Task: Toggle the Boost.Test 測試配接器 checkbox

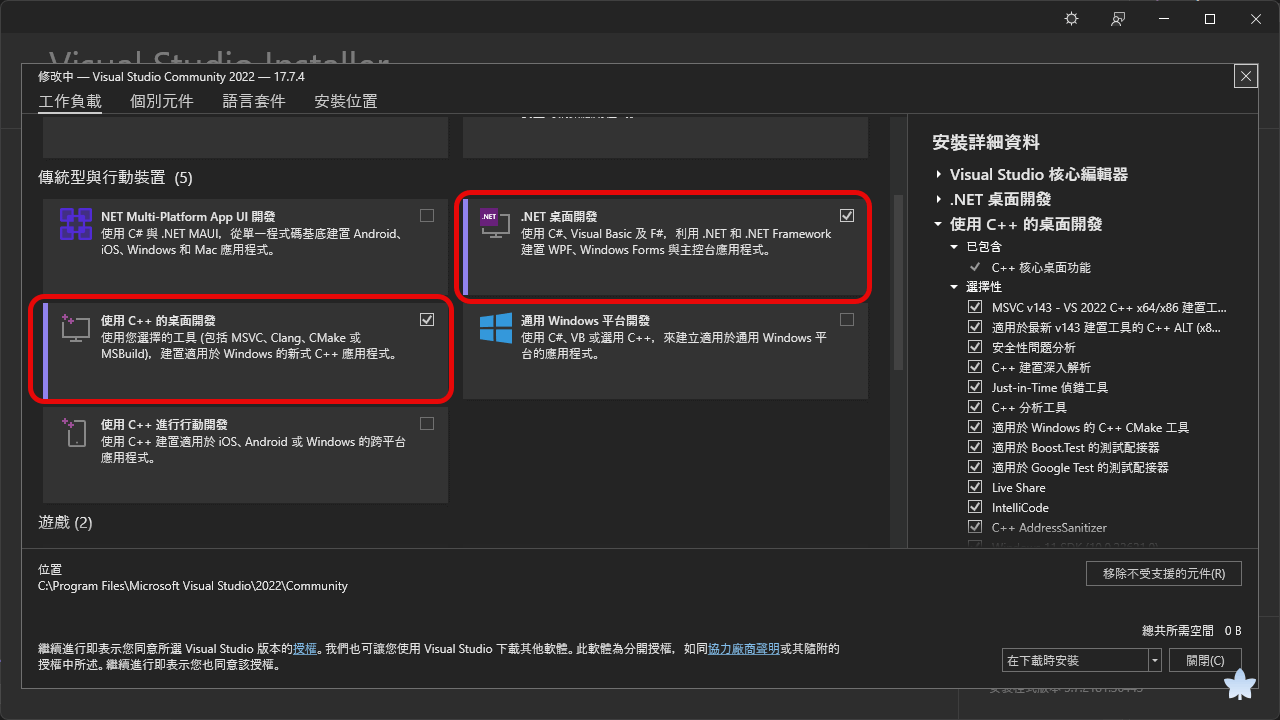Action: point(975,447)
